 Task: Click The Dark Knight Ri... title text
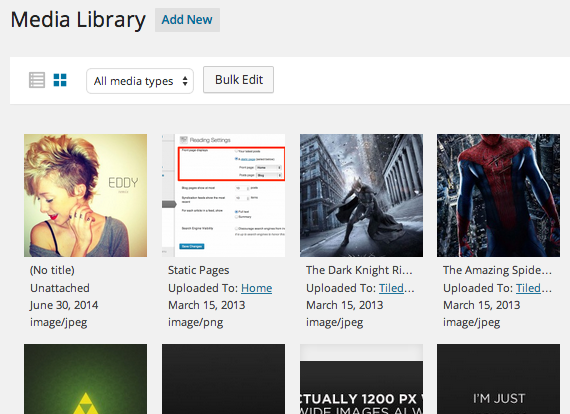click(359, 270)
